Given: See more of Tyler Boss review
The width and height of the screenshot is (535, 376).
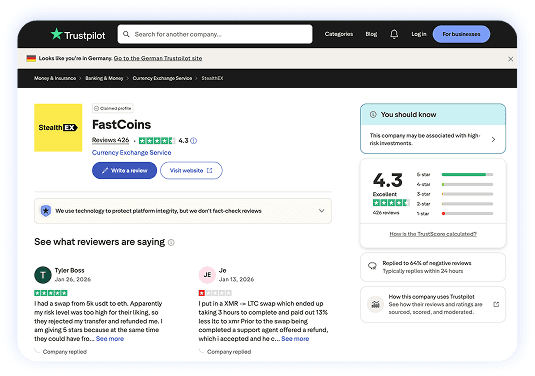Looking at the screenshot, I should click(x=110, y=339).
